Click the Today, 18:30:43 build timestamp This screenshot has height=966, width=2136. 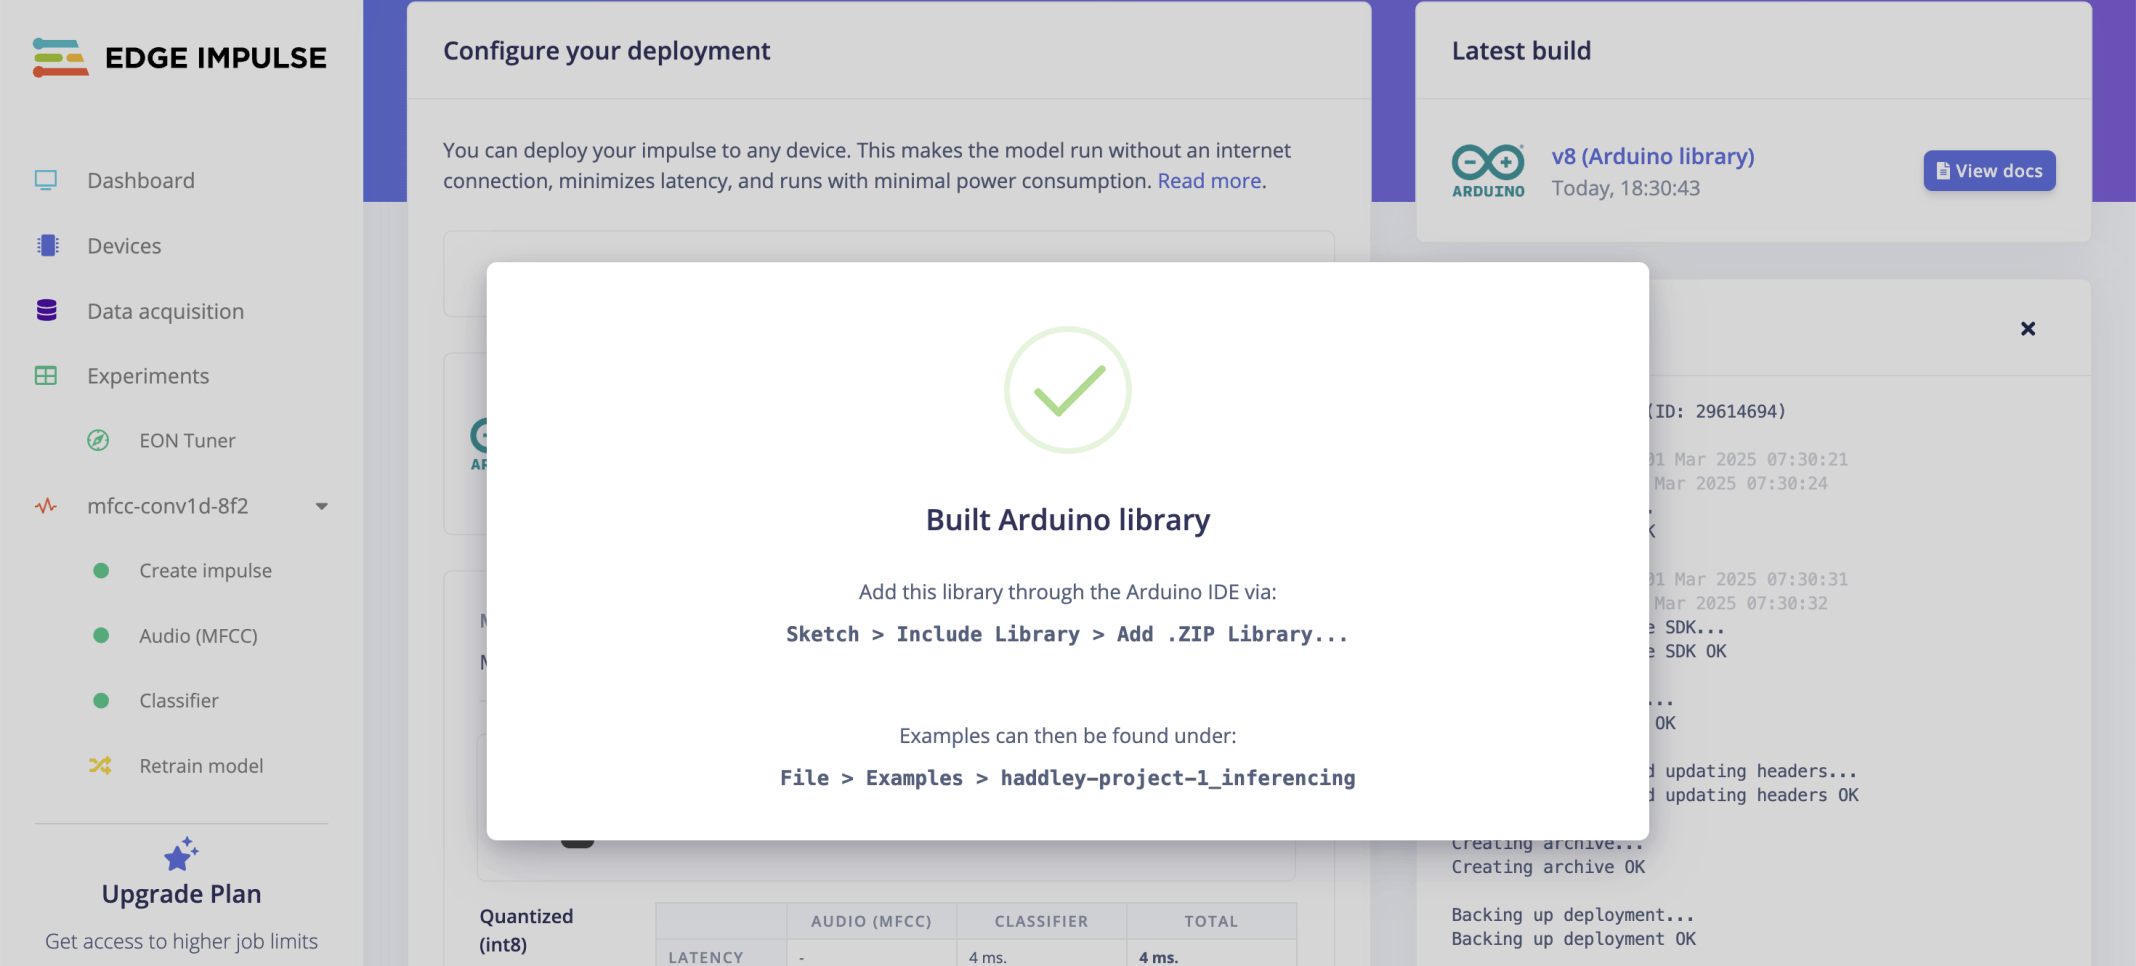(1625, 188)
